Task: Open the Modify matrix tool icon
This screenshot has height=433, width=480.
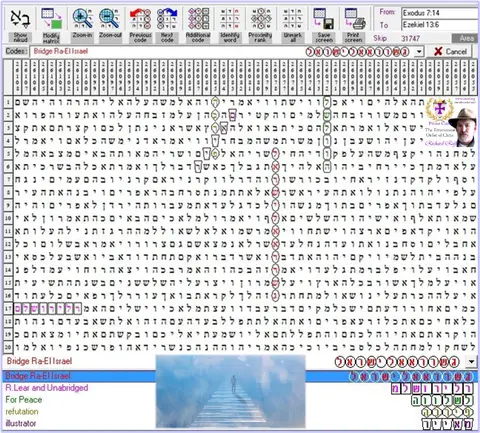Action: coord(51,19)
